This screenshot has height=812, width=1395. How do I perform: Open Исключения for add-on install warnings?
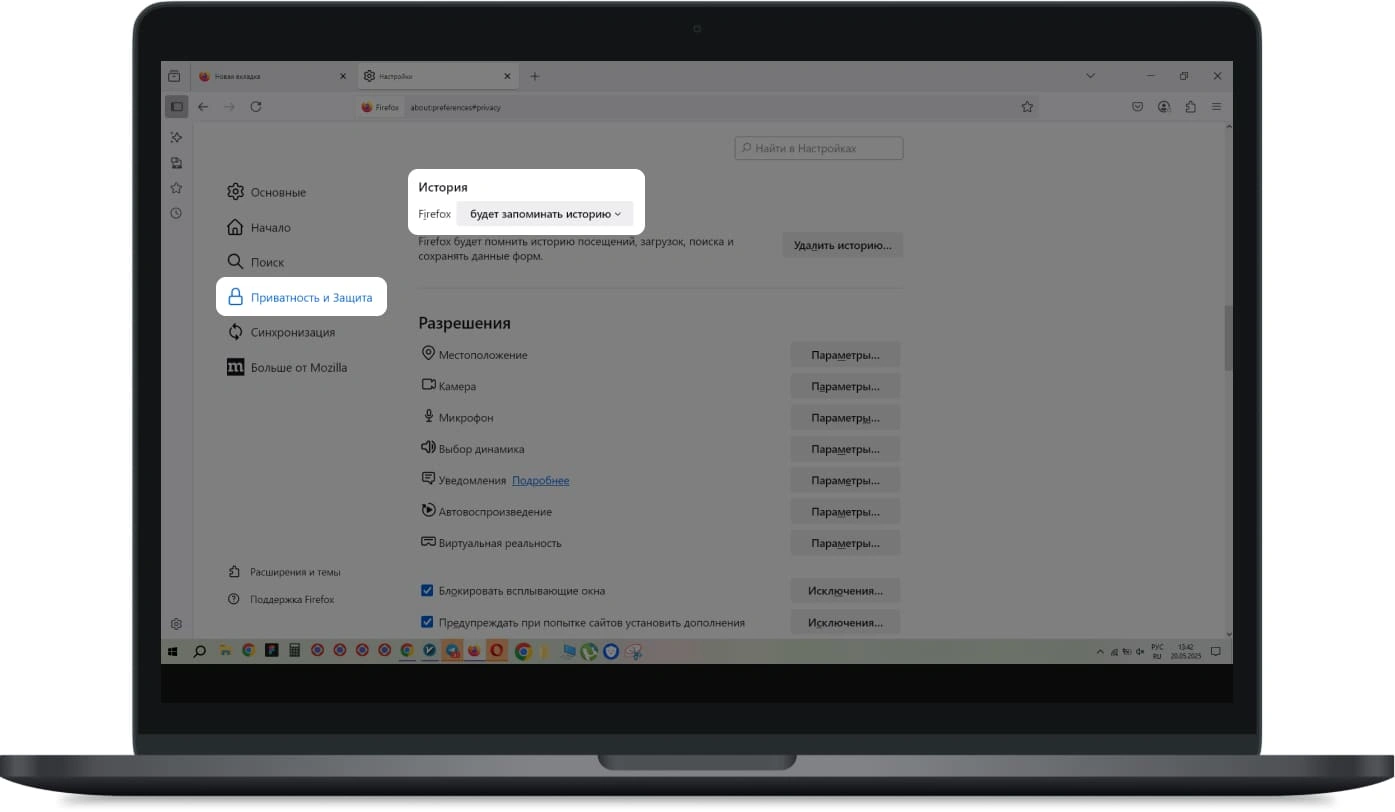pyautogui.click(x=845, y=622)
